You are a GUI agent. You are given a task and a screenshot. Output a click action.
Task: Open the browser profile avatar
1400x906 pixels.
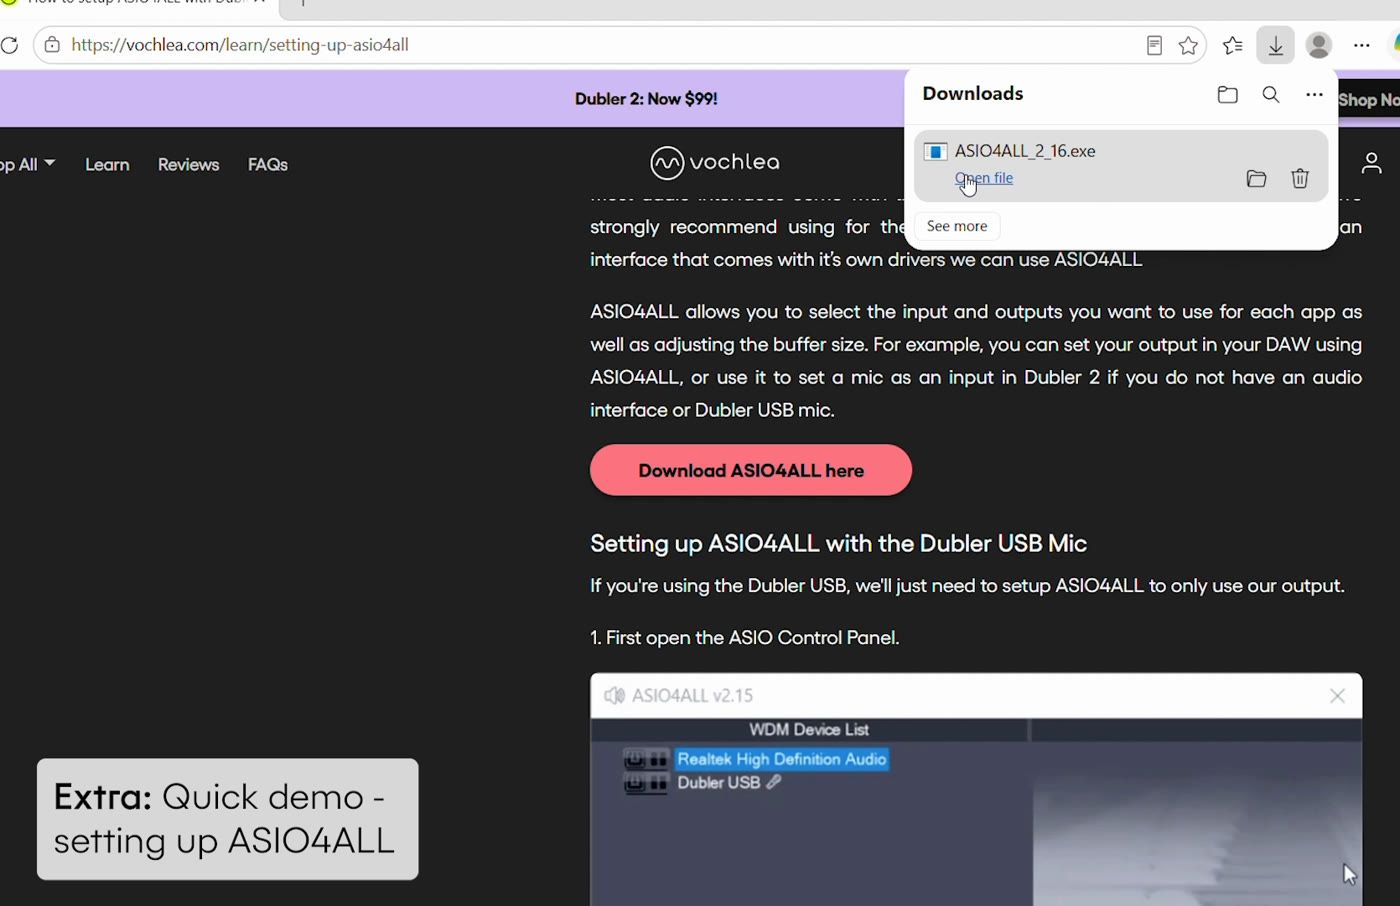tap(1319, 45)
